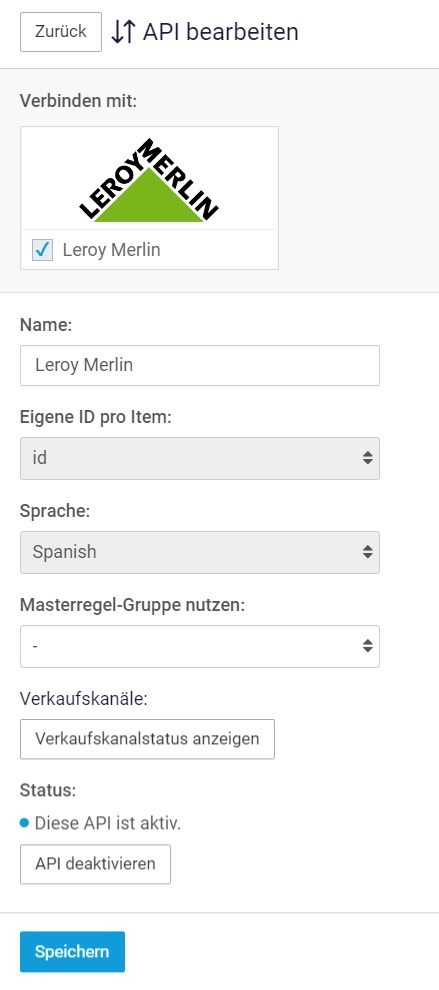The height and width of the screenshot is (990, 439).
Task: Click the Masterregel-Gruppe nutzen label
Action: tap(132, 605)
